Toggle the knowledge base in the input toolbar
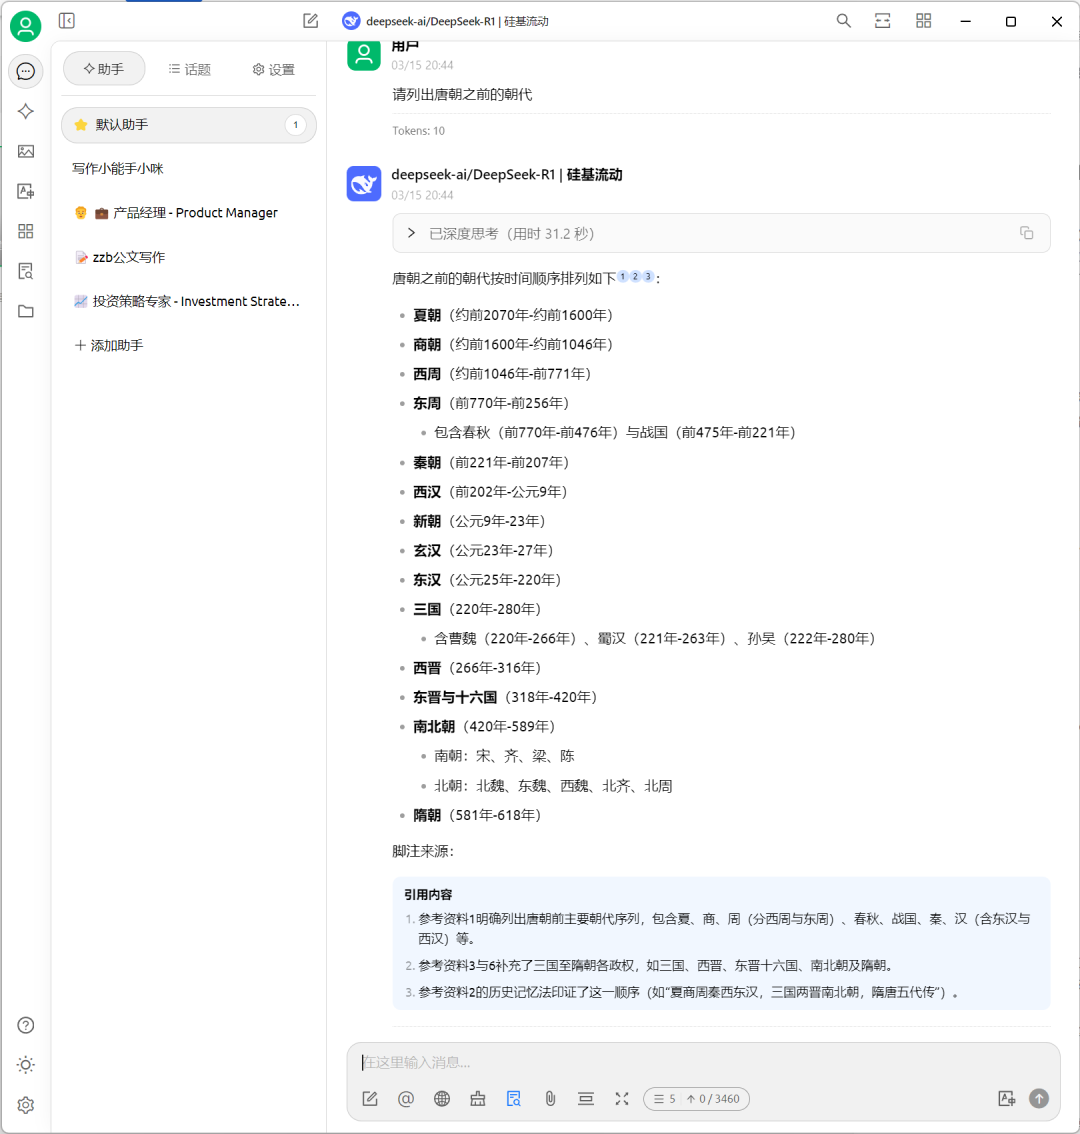 [513, 1098]
